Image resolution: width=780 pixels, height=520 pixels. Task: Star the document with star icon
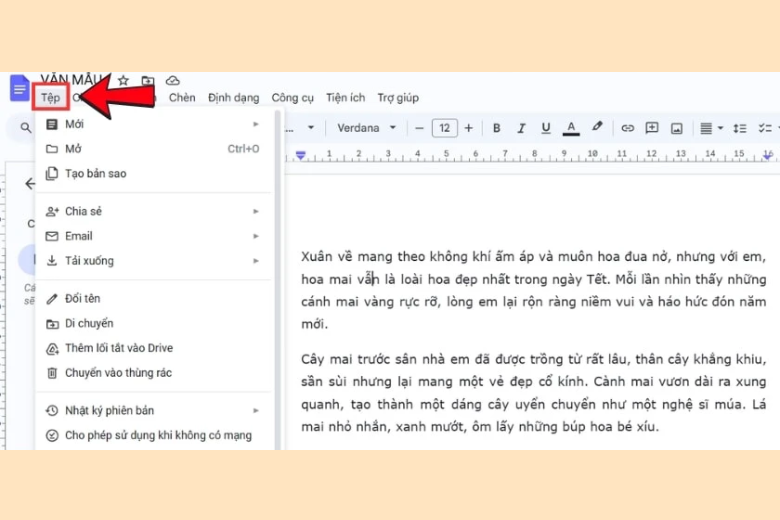tap(123, 80)
